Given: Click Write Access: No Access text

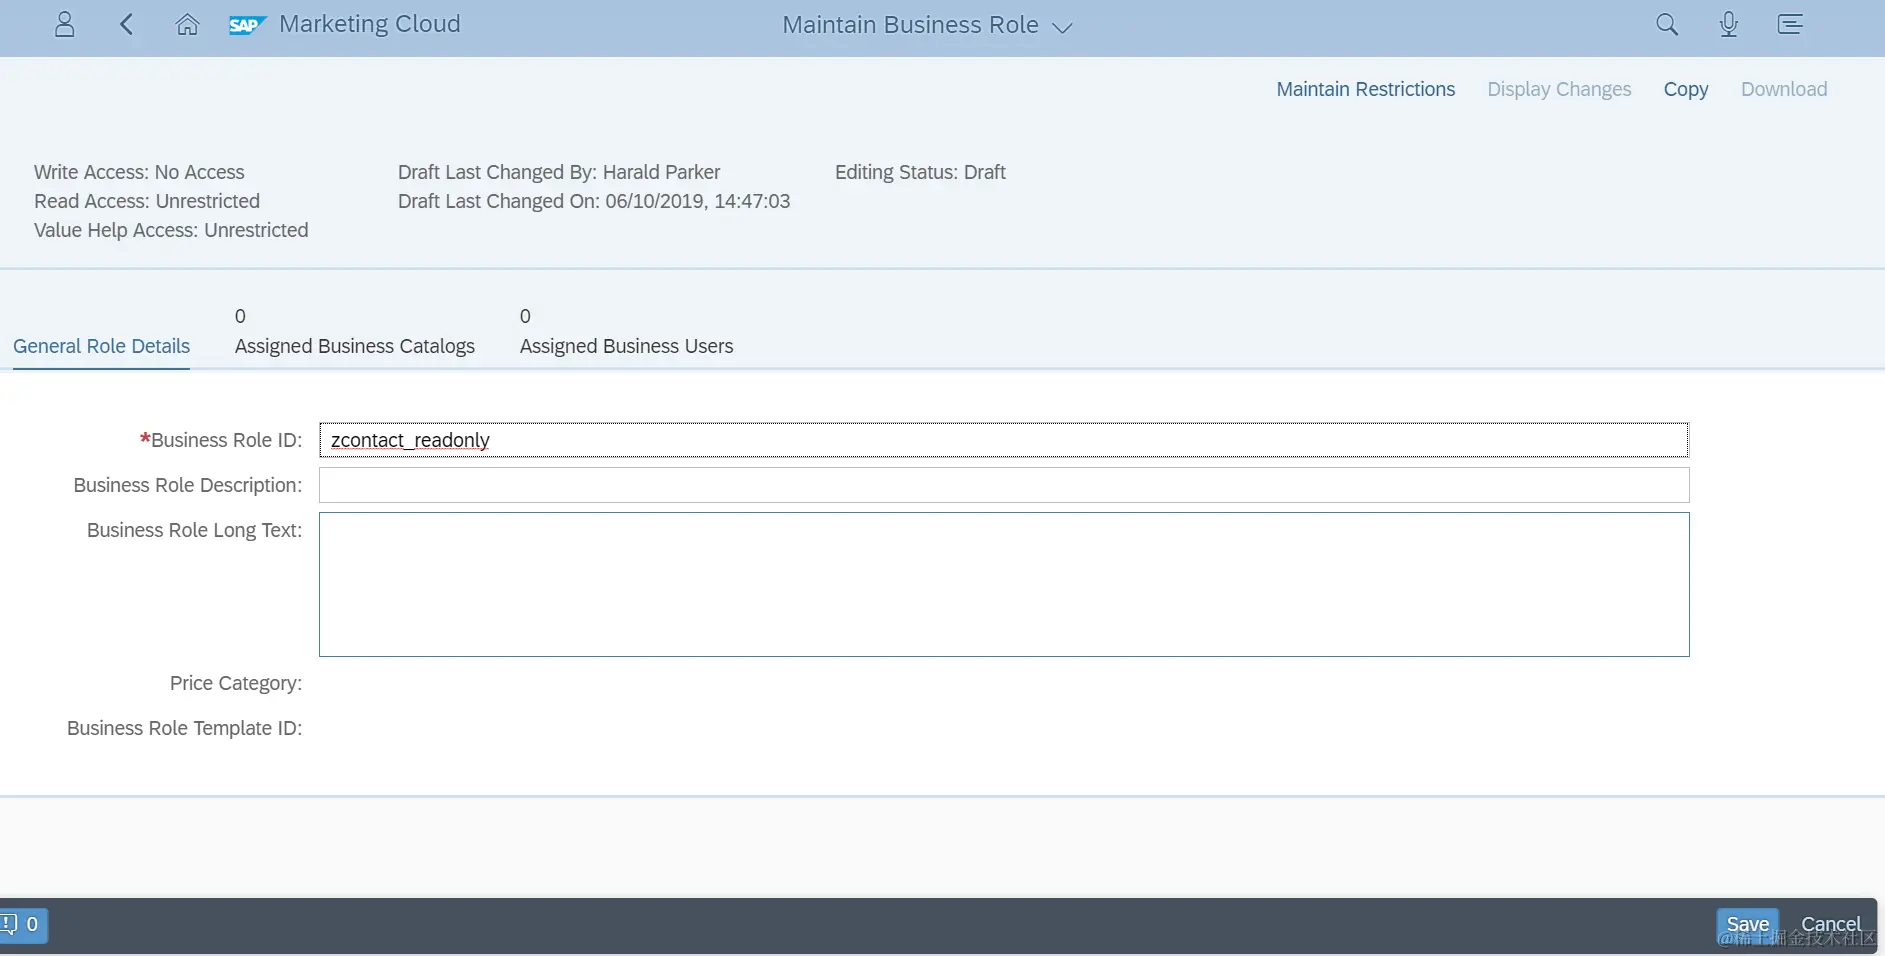Looking at the screenshot, I should pos(139,172).
